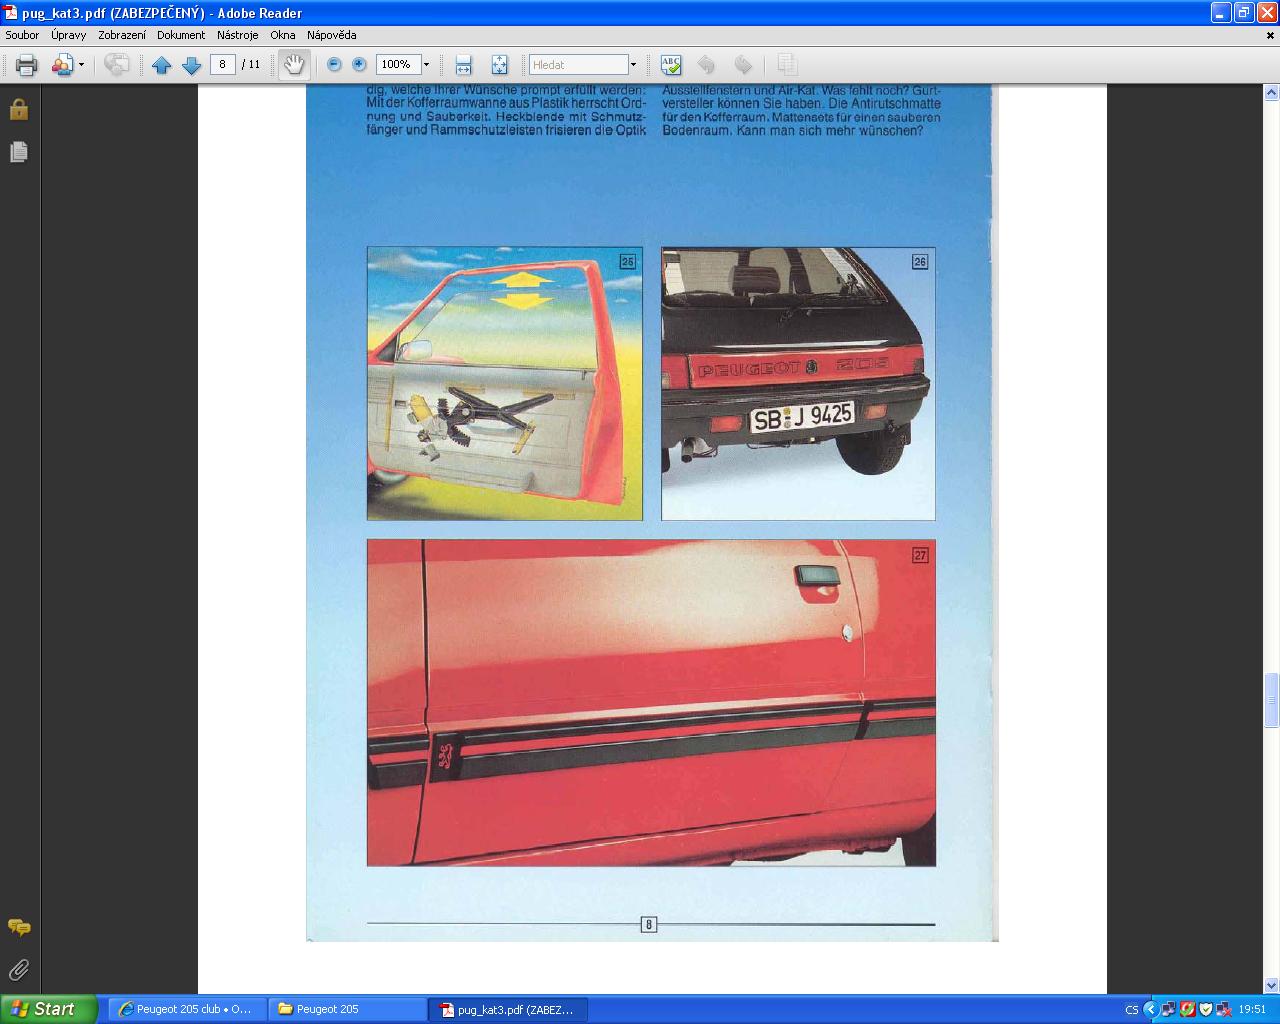
Task: Open the Zobrazení menu
Action: point(122,35)
